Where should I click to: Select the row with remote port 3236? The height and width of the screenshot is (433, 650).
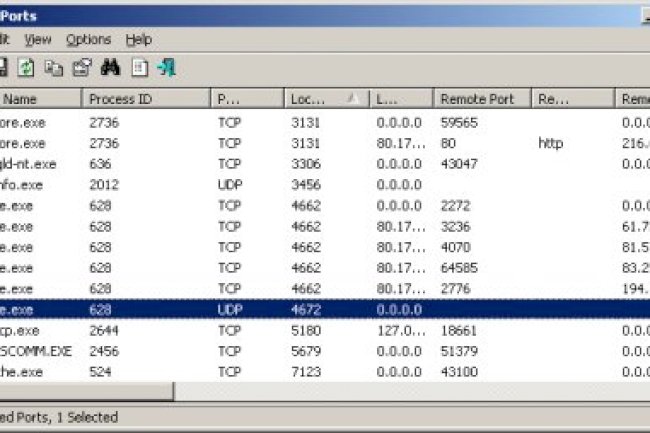(x=325, y=227)
